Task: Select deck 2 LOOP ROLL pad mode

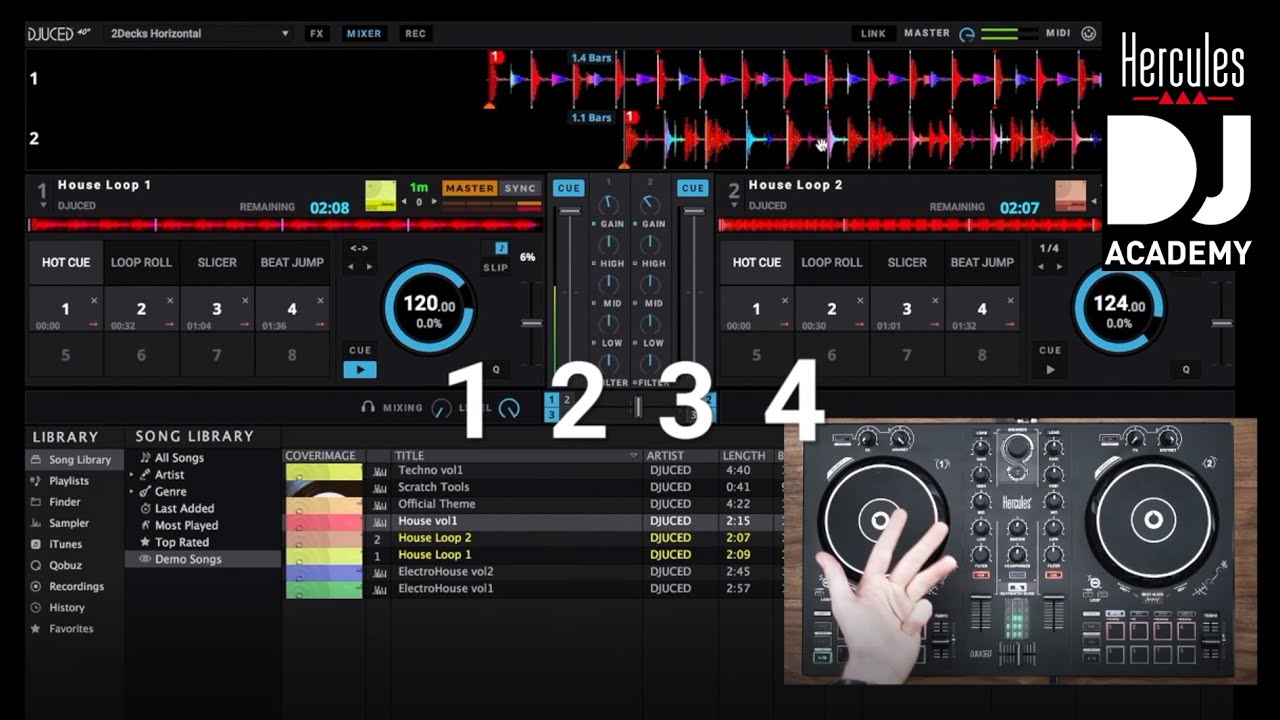Action: click(831, 262)
